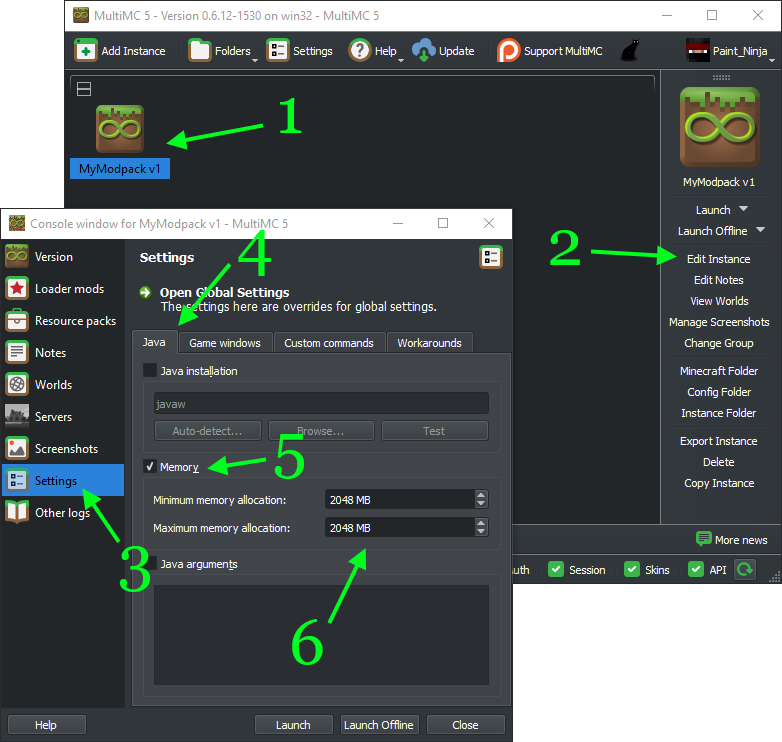
Task: Click the settings icon beside Settings heading
Action: click(x=491, y=257)
